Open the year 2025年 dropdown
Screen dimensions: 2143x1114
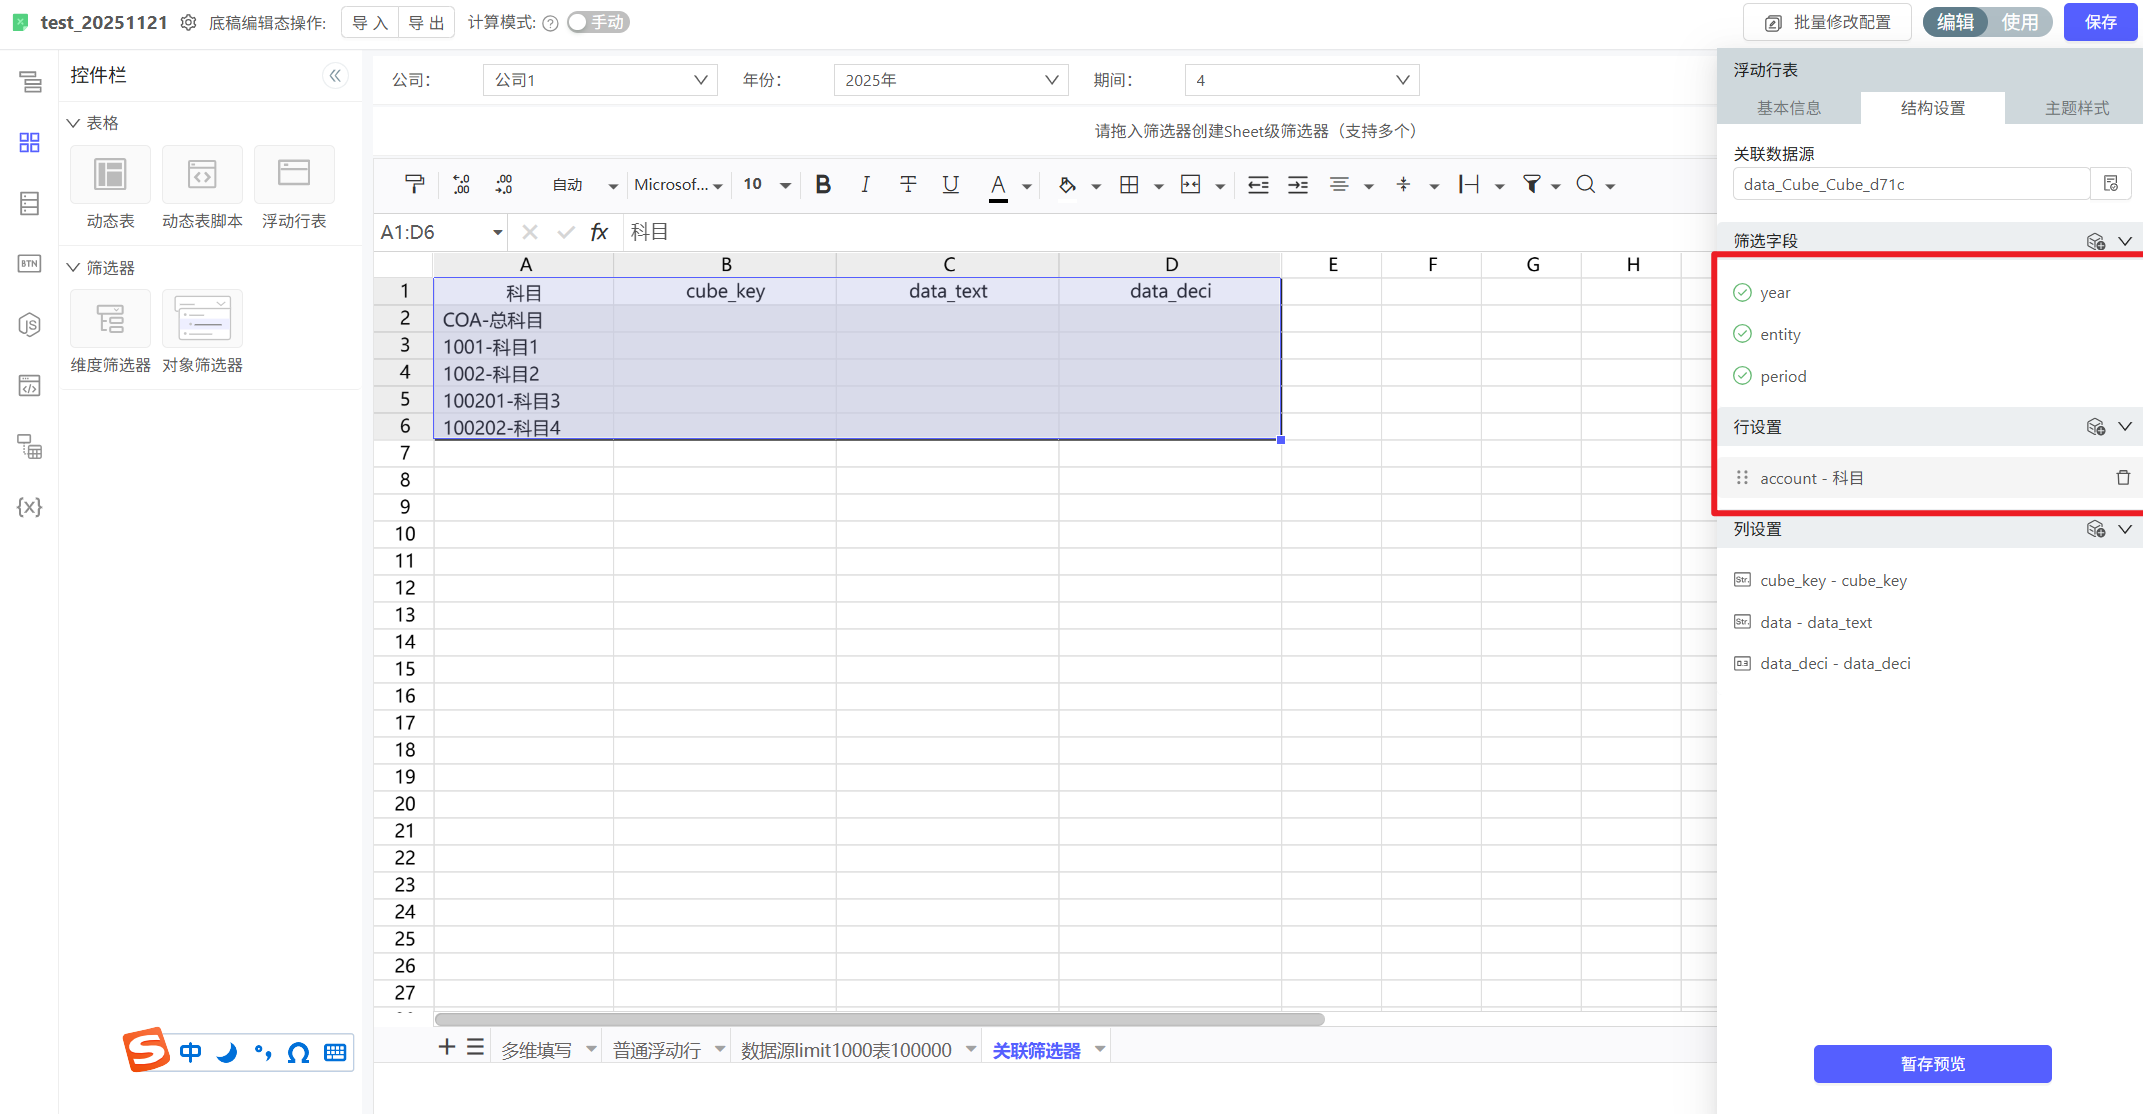(950, 80)
